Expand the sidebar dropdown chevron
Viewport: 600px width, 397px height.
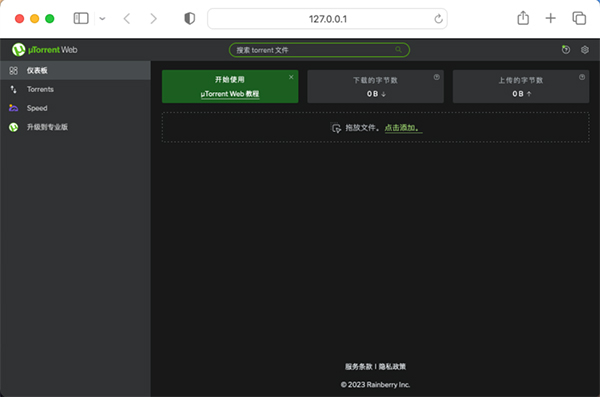102,18
